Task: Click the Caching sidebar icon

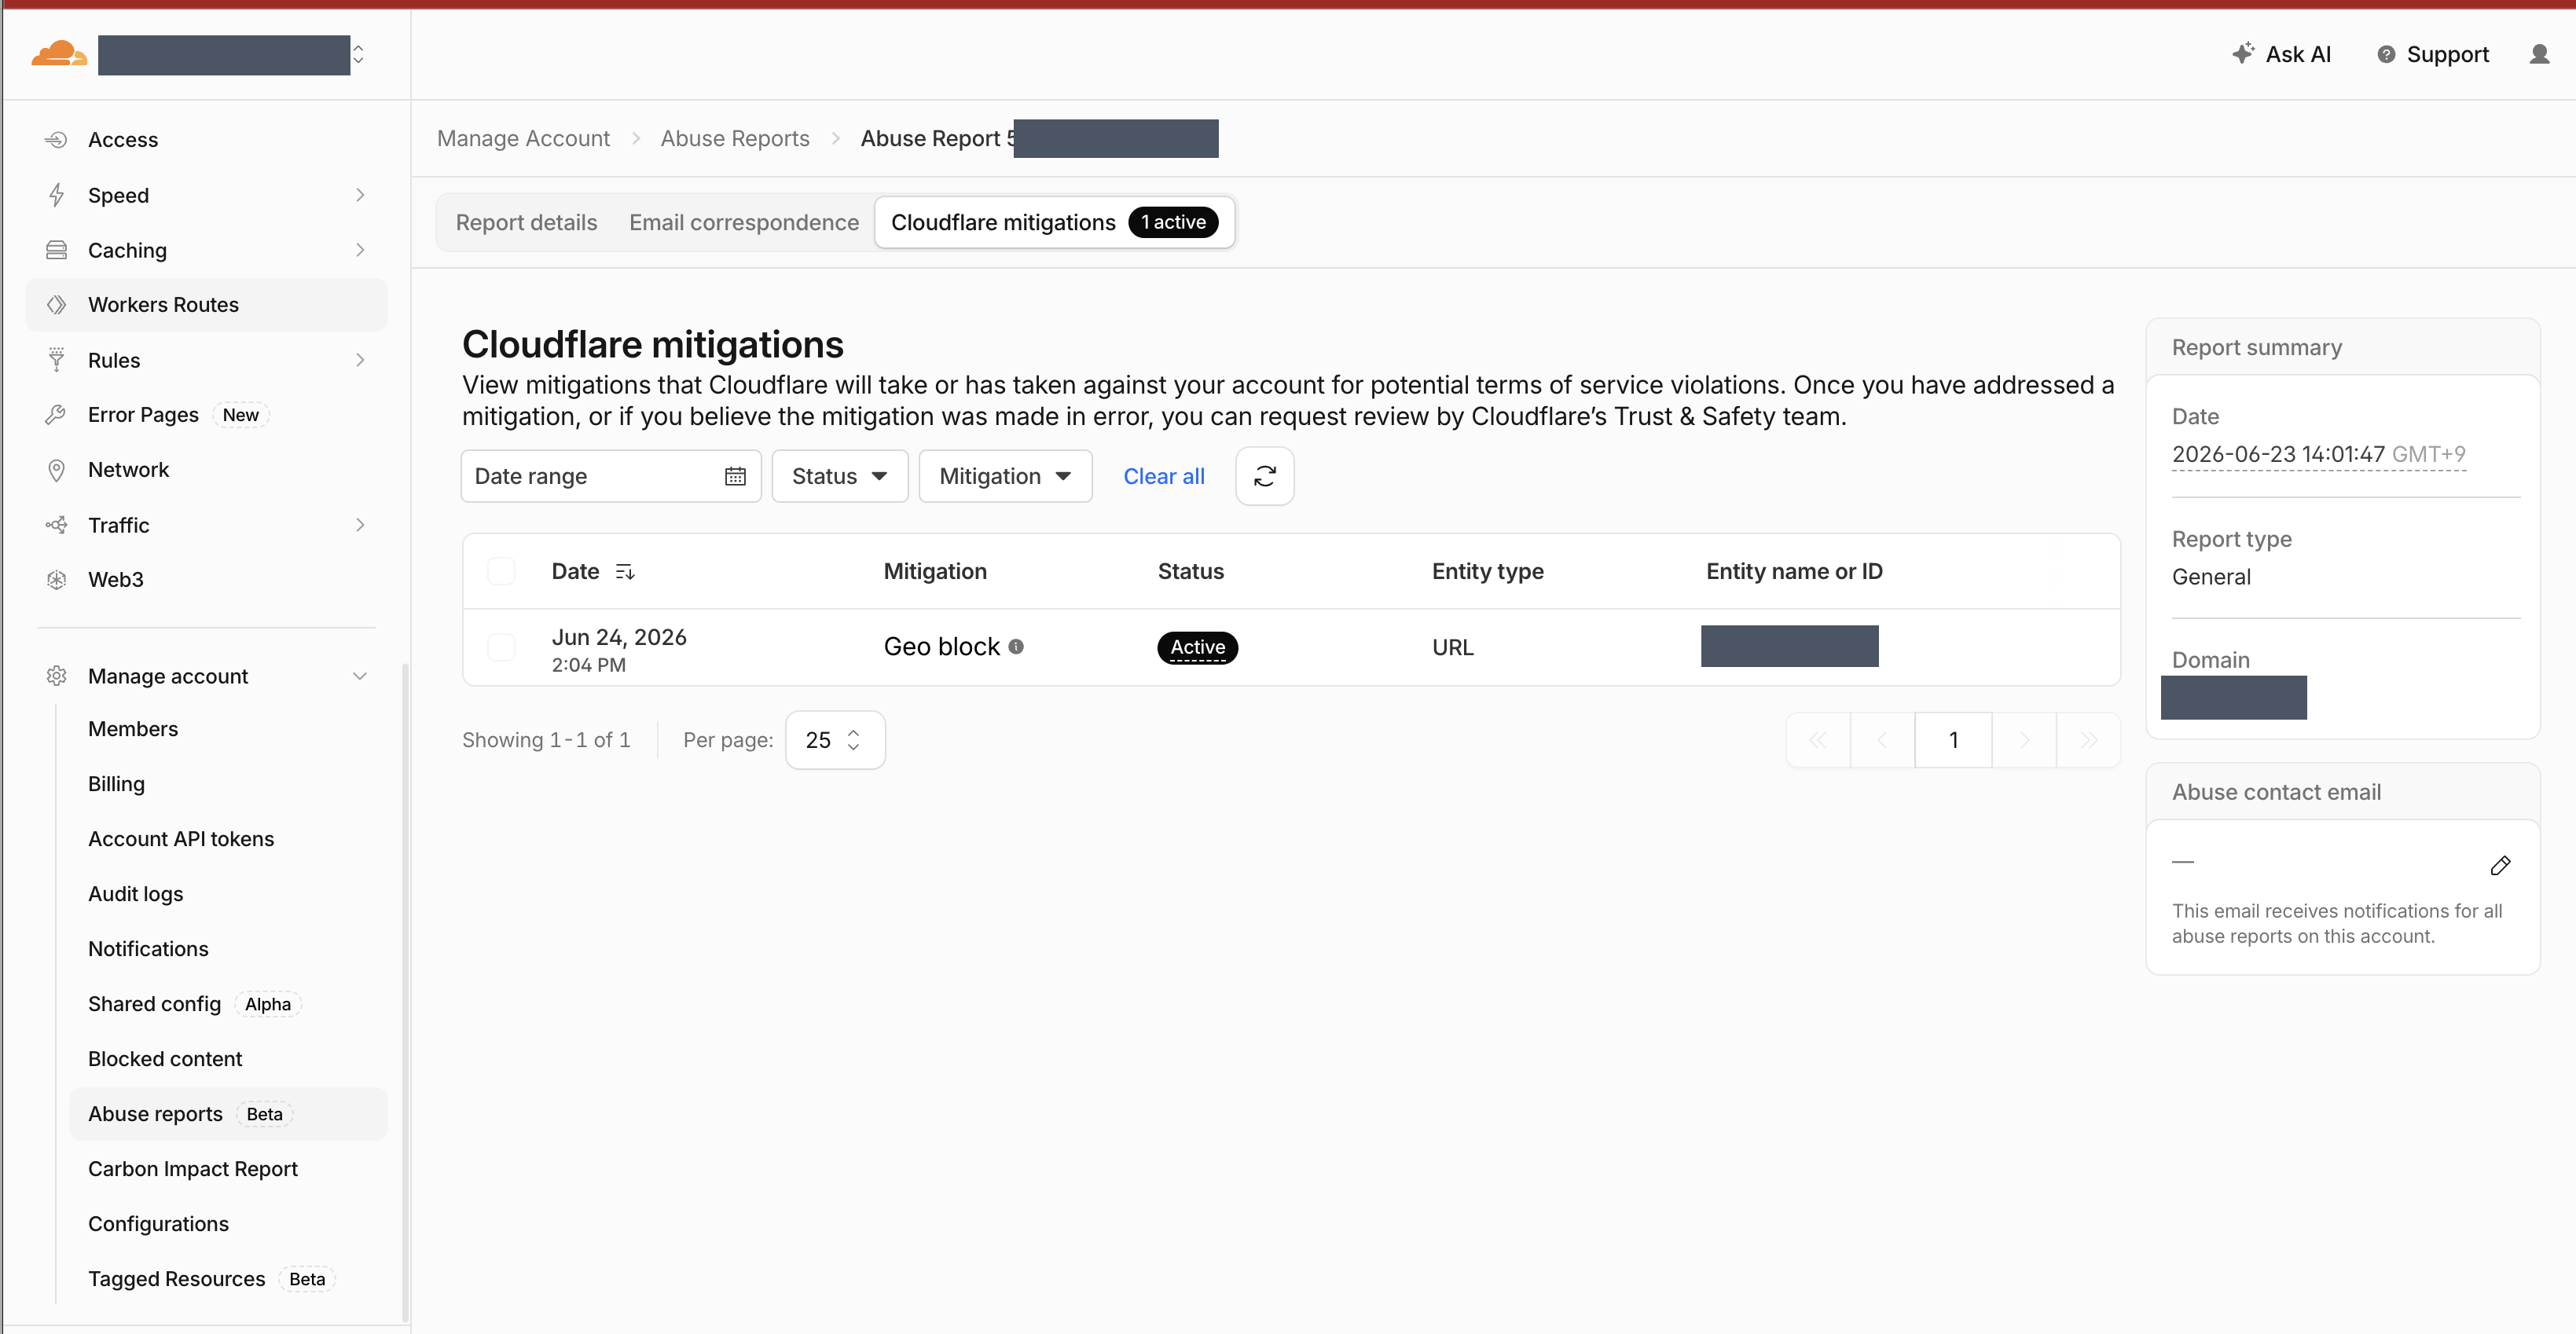Action: 57,249
